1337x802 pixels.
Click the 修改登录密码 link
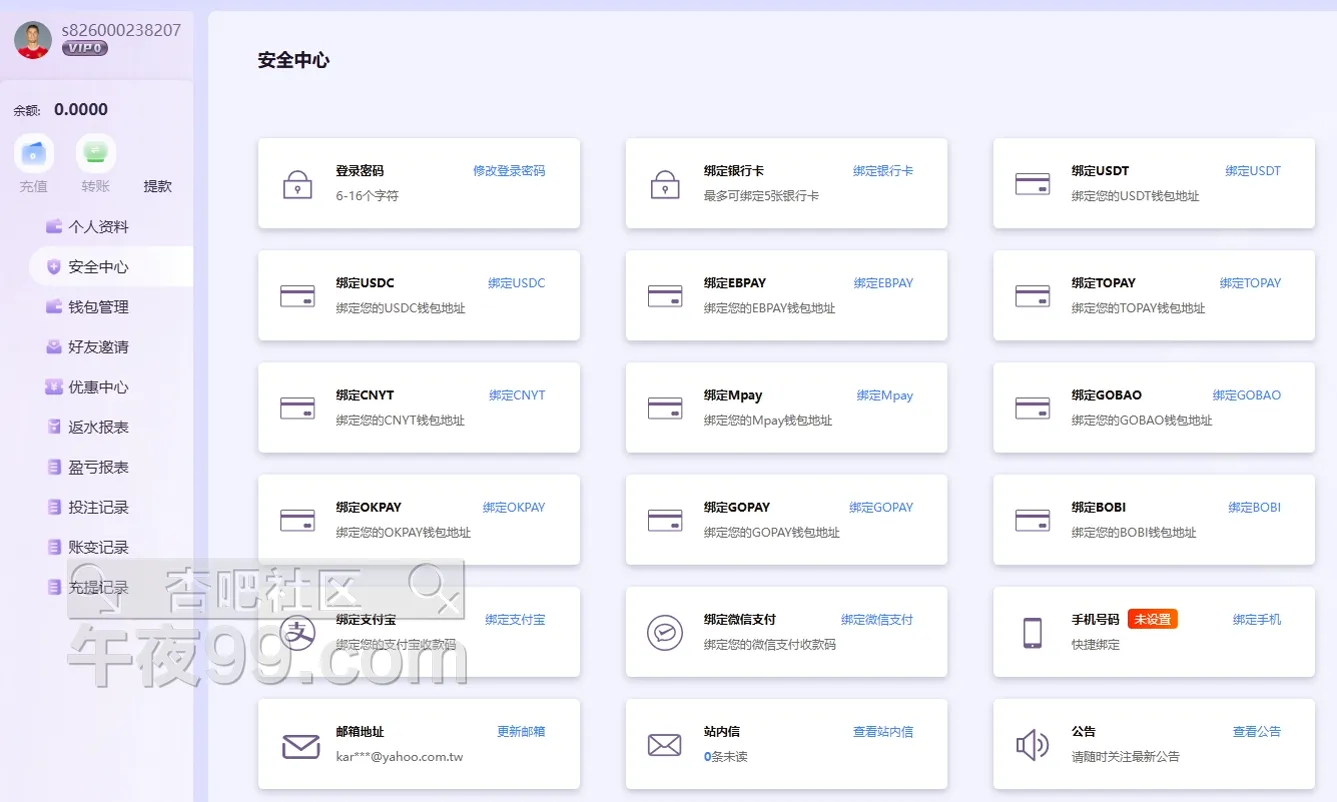pos(509,171)
